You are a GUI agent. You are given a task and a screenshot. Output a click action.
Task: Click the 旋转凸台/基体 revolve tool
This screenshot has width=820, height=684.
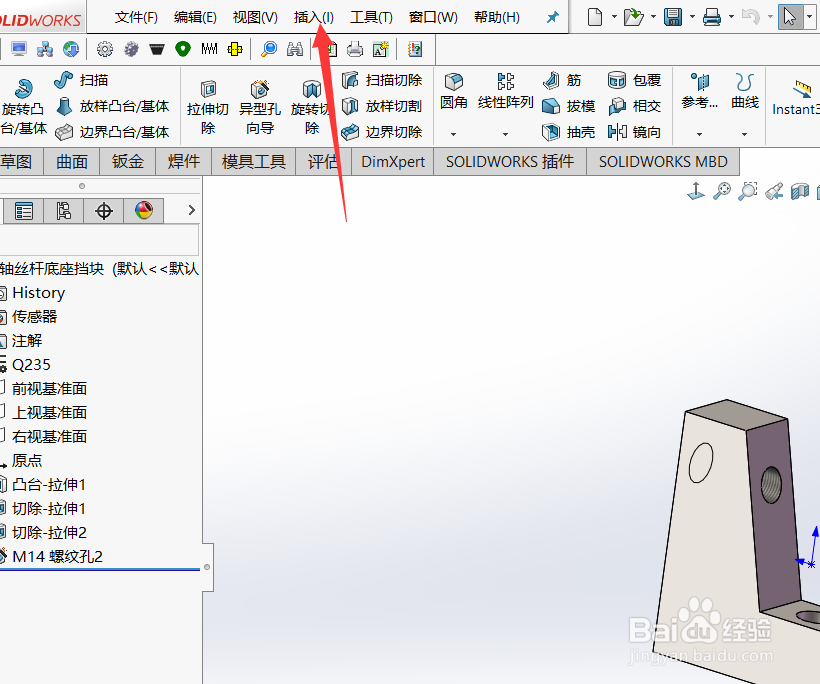coord(24,107)
